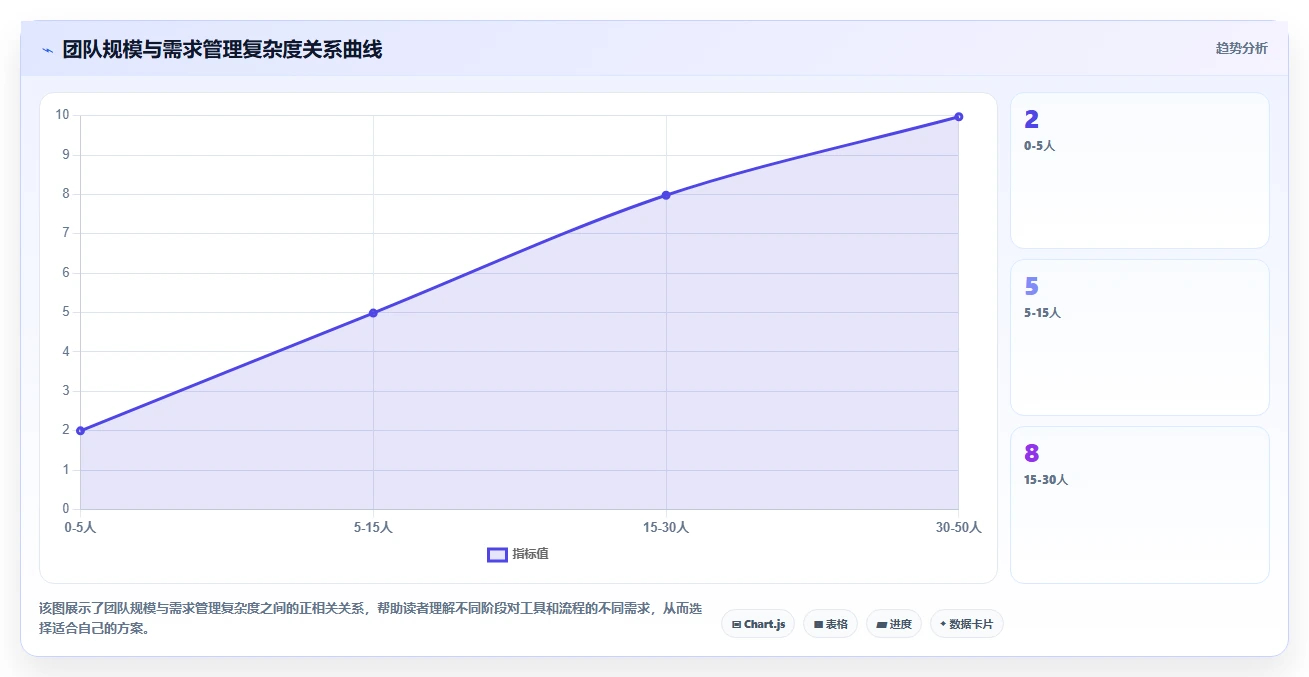The height and width of the screenshot is (677, 1309).
Task: Click the y-axis label 5
Action: point(66,312)
